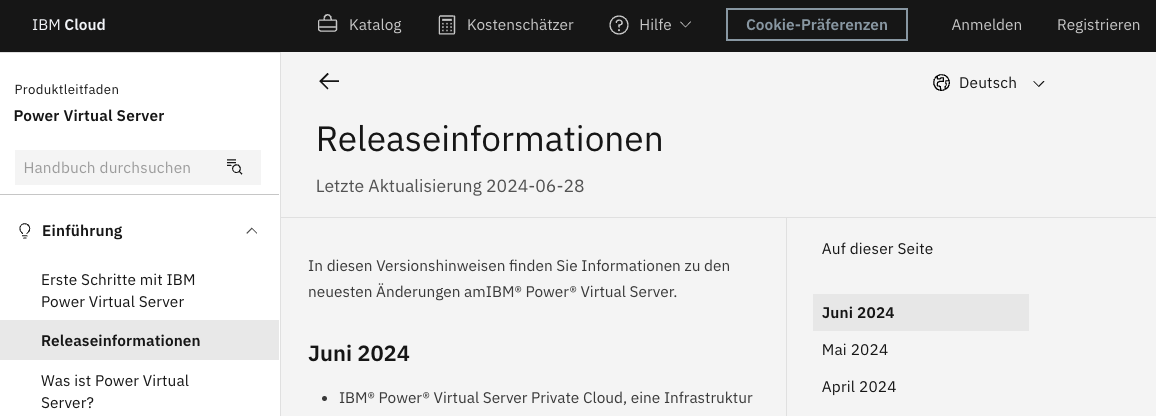This screenshot has height=416, width=1156.
Task: Click the Hilfe question mark icon
Action: (x=619, y=24)
